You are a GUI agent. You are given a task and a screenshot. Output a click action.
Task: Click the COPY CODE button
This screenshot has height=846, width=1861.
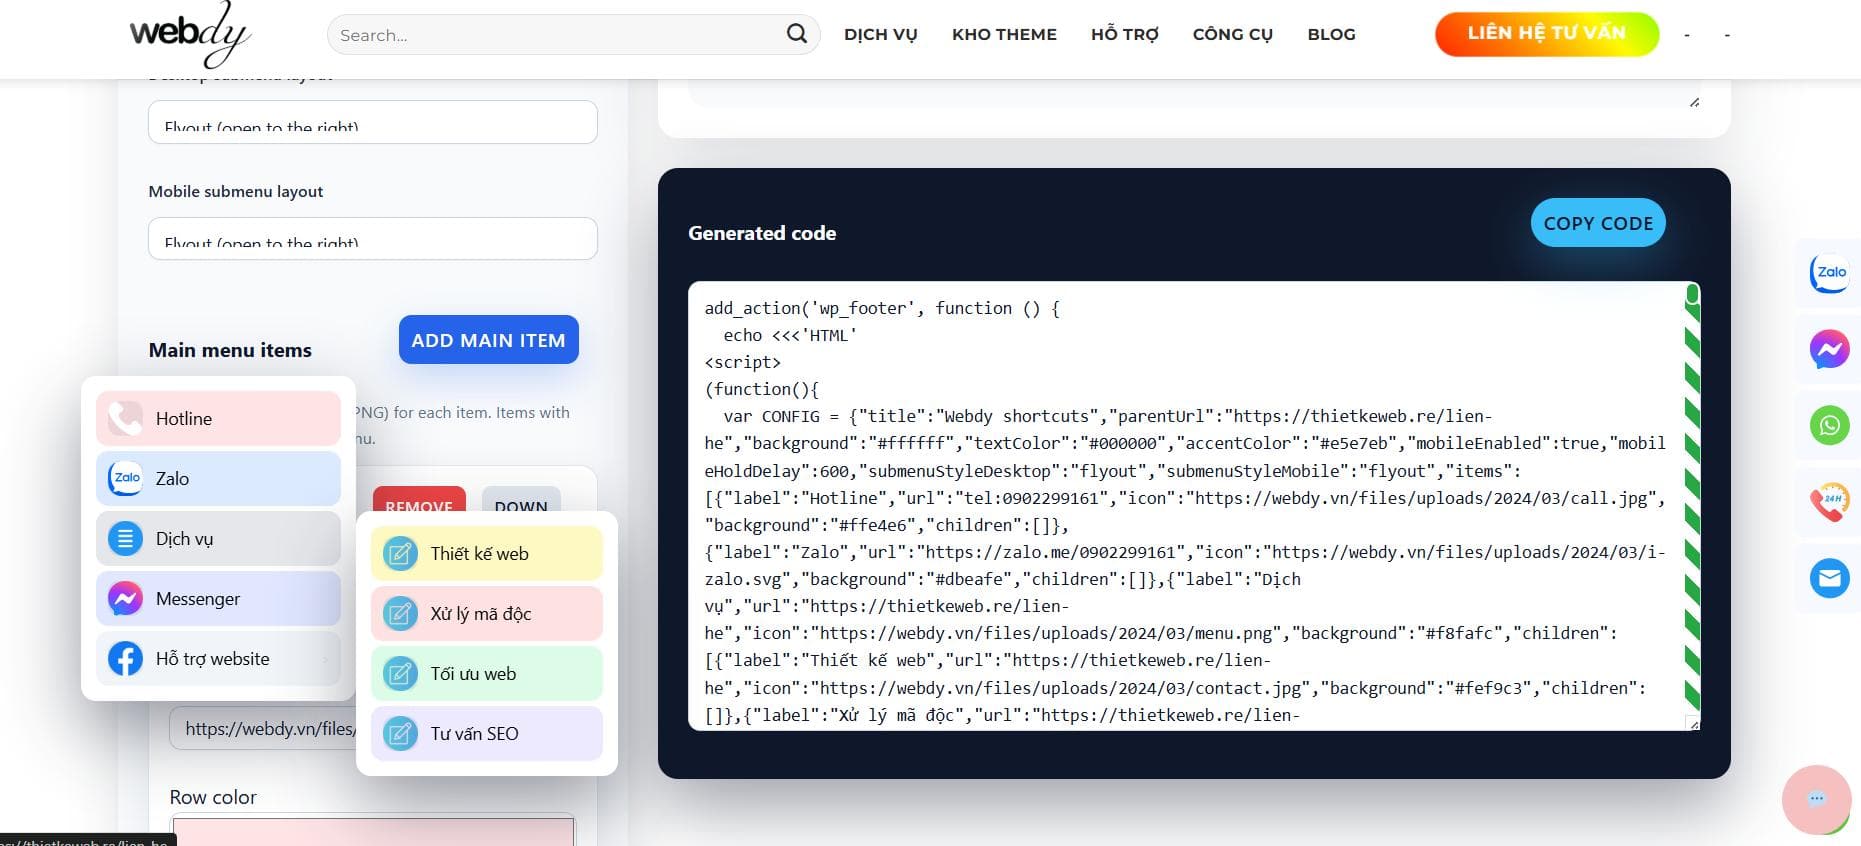[x=1598, y=223]
